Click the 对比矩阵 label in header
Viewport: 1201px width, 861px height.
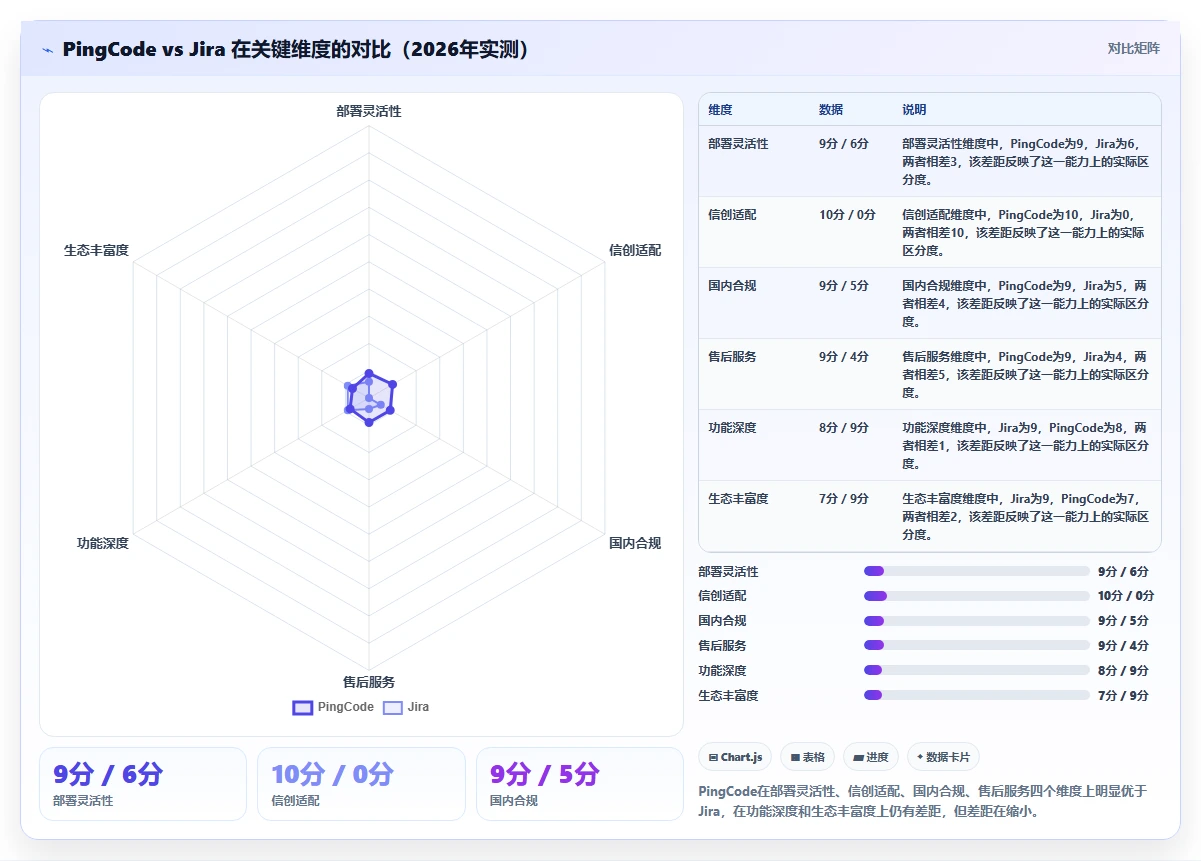tap(1134, 48)
